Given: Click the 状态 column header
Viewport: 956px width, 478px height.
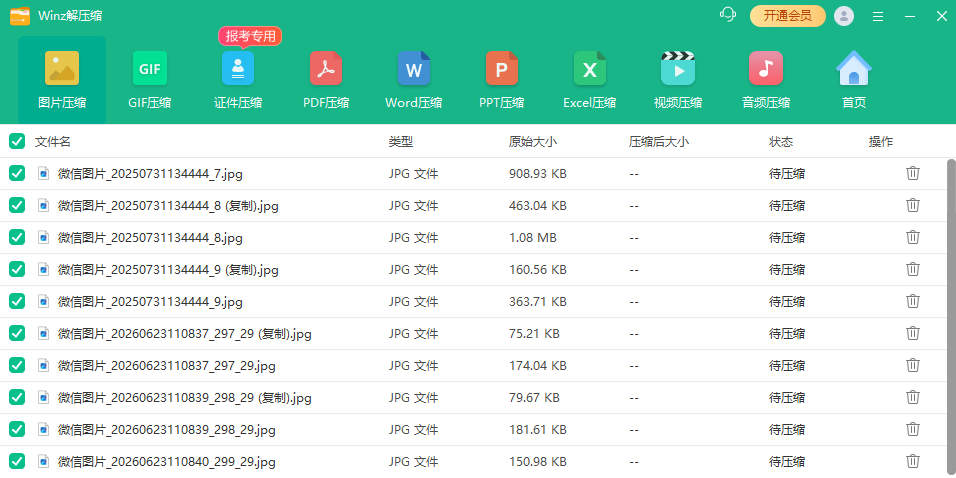Looking at the screenshot, I should tap(781, 142).
